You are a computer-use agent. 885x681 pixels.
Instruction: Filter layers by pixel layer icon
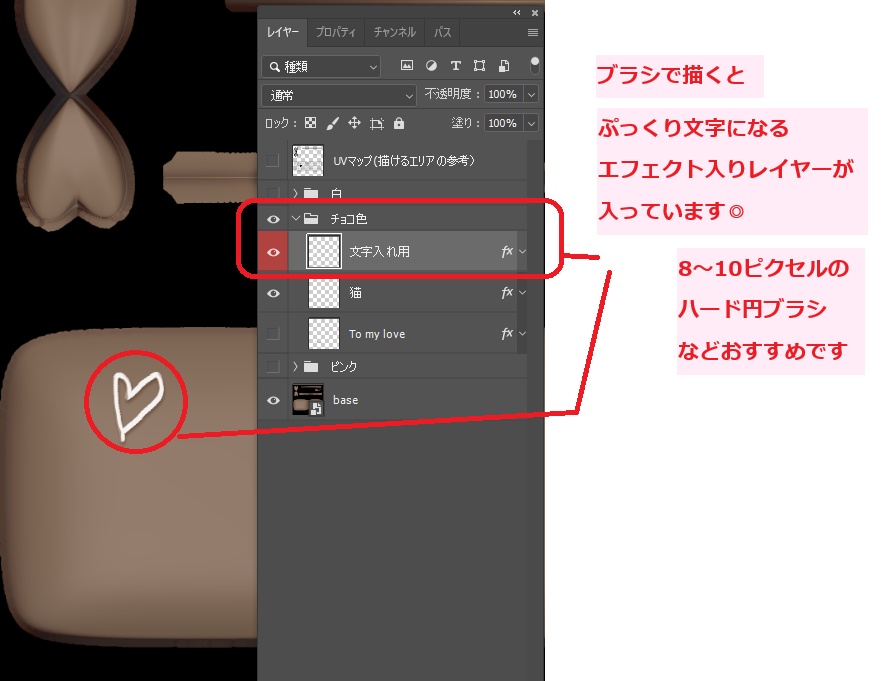click(x=406, y=65)
